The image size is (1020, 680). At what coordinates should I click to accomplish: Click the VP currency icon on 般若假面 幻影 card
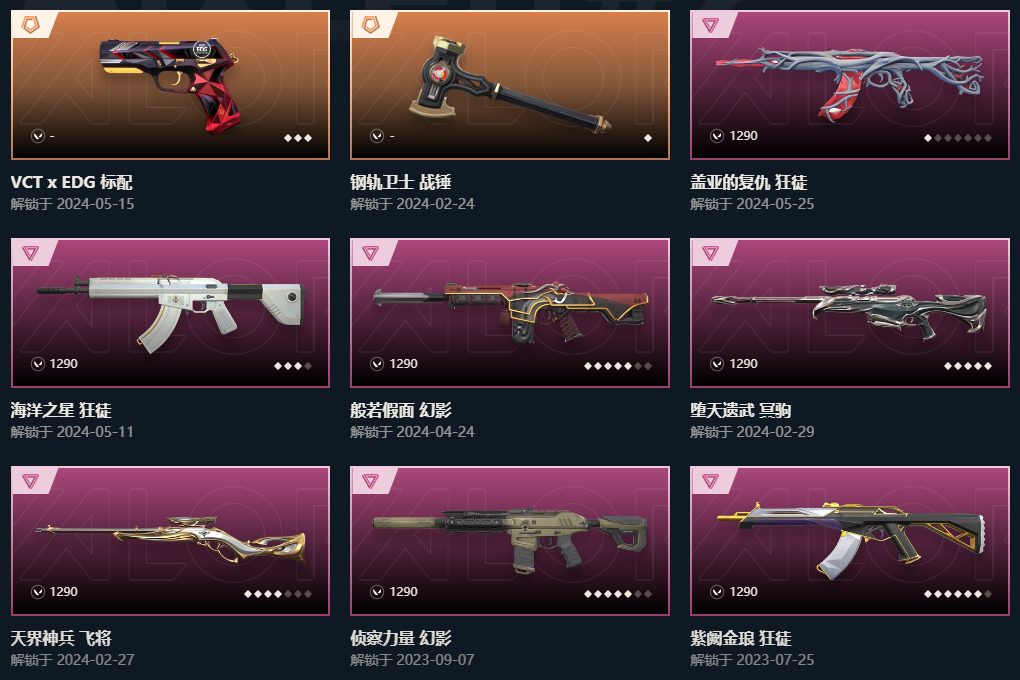pos(377,364)
